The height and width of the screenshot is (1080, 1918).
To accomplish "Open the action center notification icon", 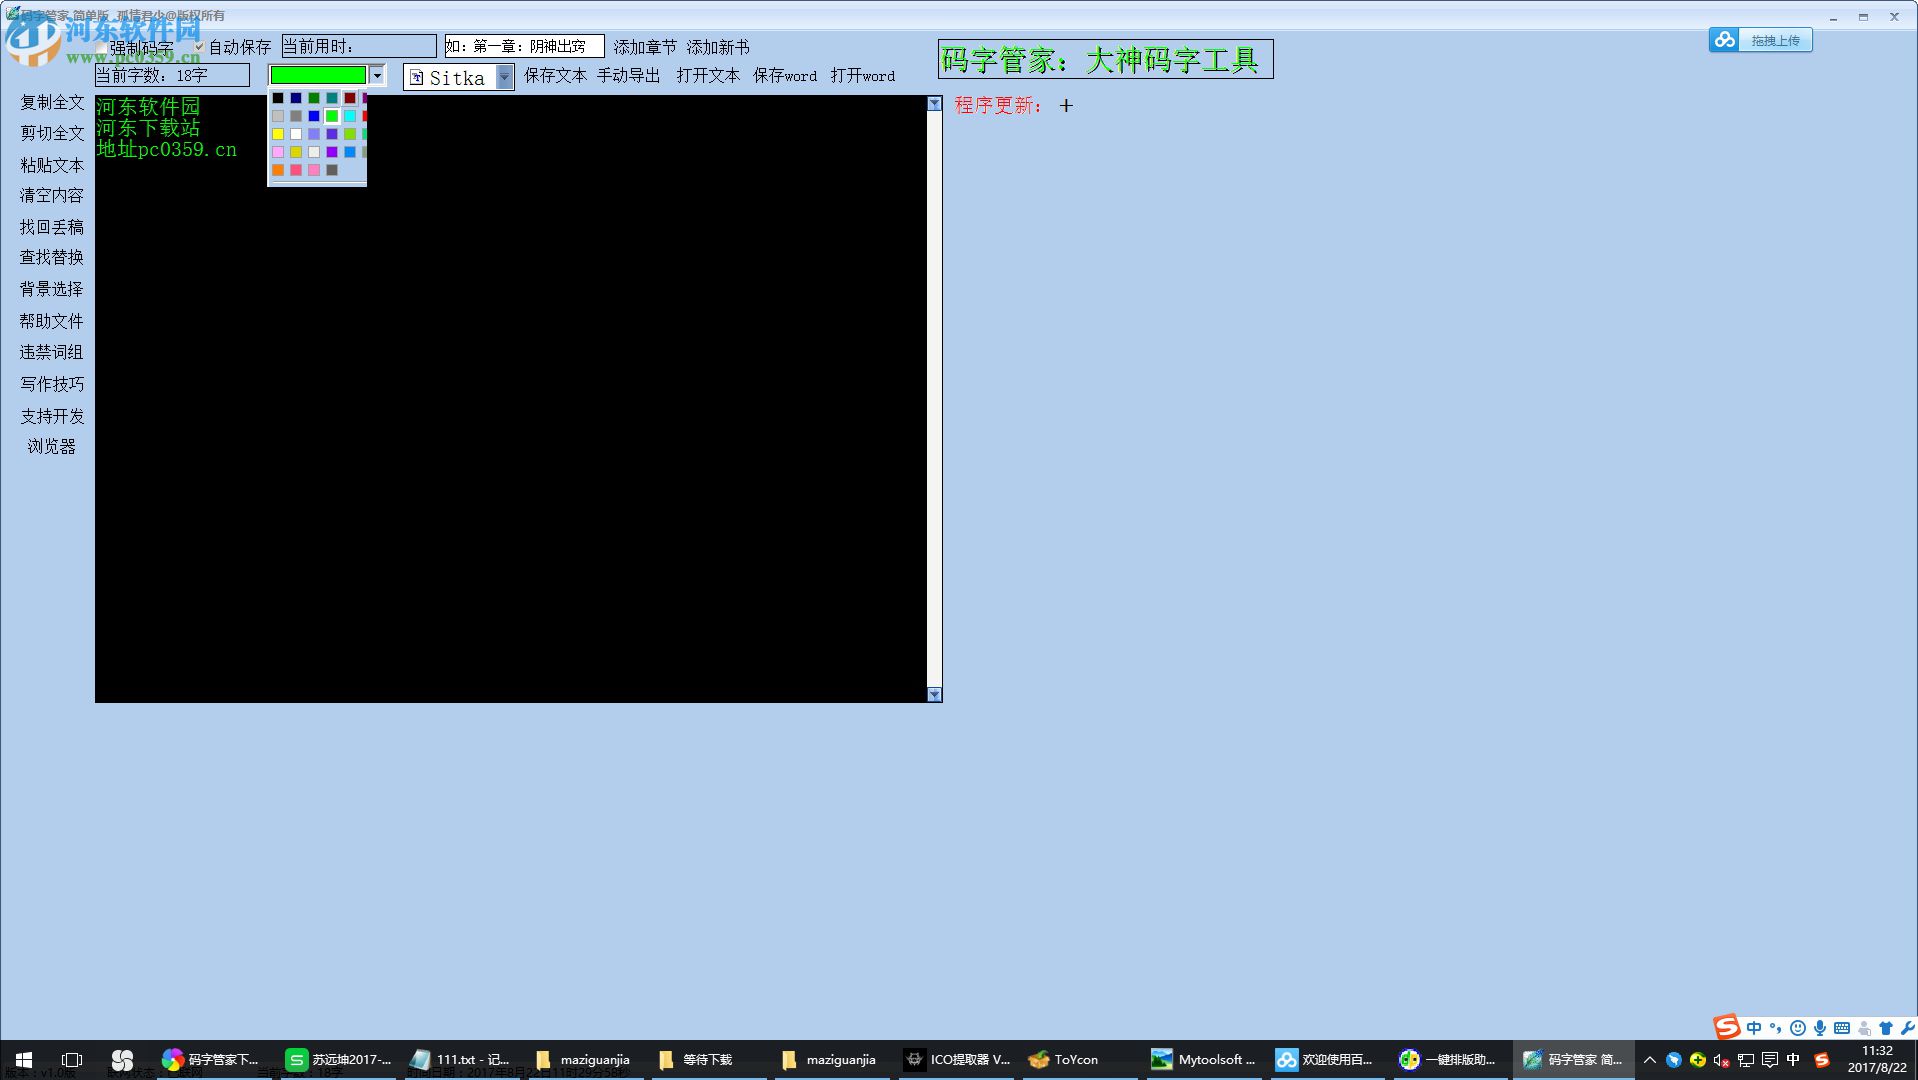I will [x=1769, y=1060].
